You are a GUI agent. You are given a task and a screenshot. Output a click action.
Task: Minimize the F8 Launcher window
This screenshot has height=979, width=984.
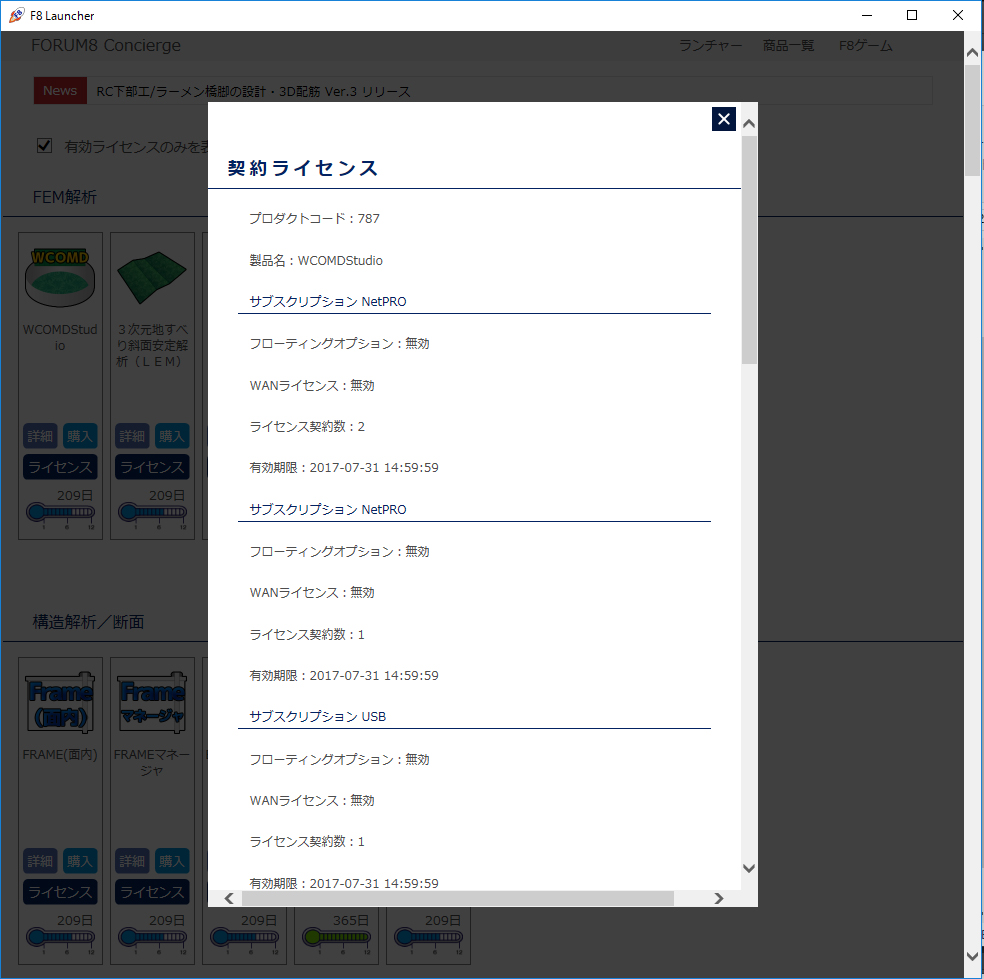pos(867,15)
